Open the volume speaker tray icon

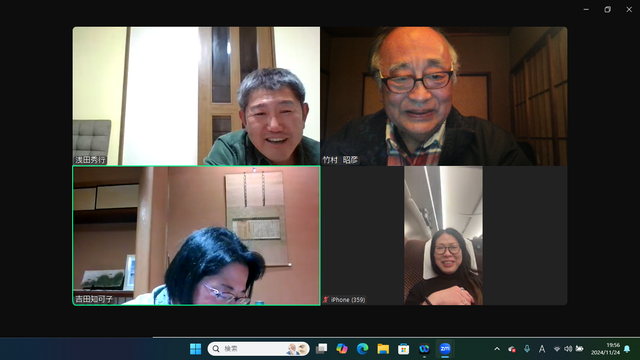pyautogui.click(x=568, y=349)
